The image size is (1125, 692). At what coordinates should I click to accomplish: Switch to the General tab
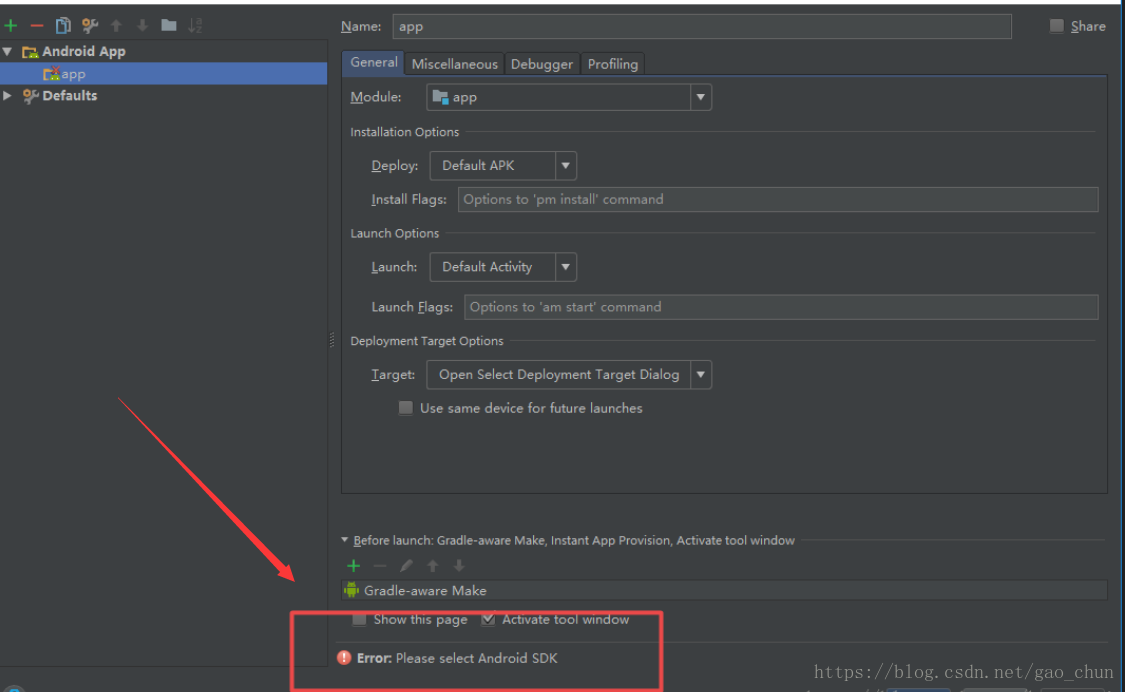[x=373, y=62]
